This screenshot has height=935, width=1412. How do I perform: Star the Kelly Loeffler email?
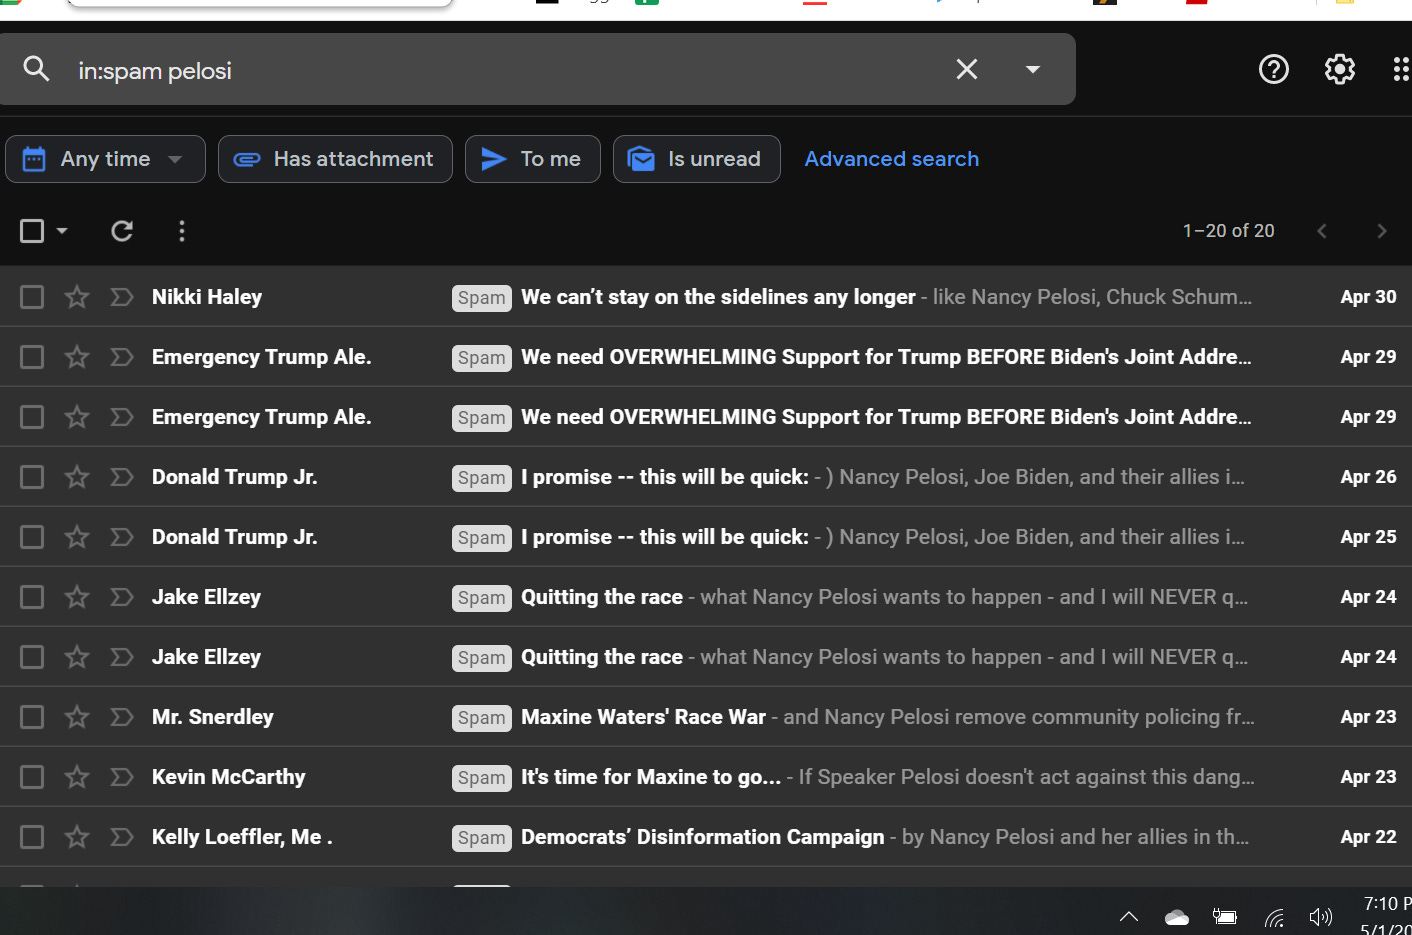[x=77, y=837]
